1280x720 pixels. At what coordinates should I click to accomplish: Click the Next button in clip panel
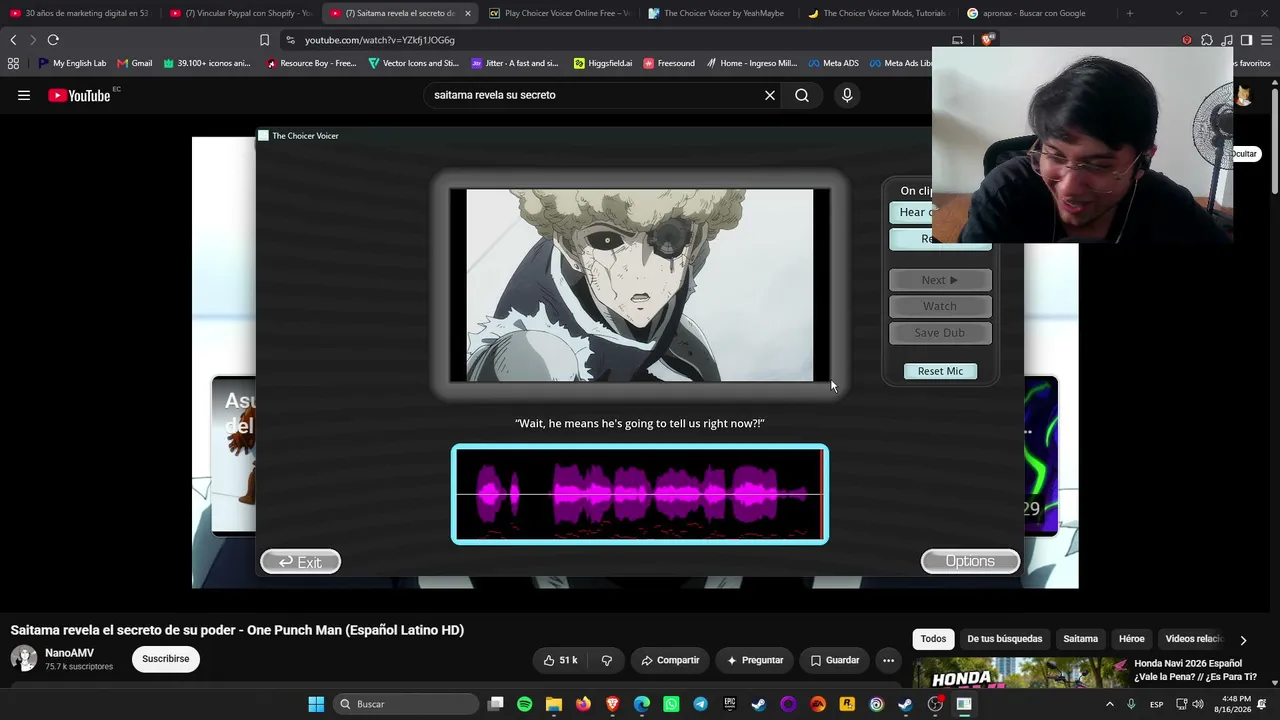click(x=940, y=280)
